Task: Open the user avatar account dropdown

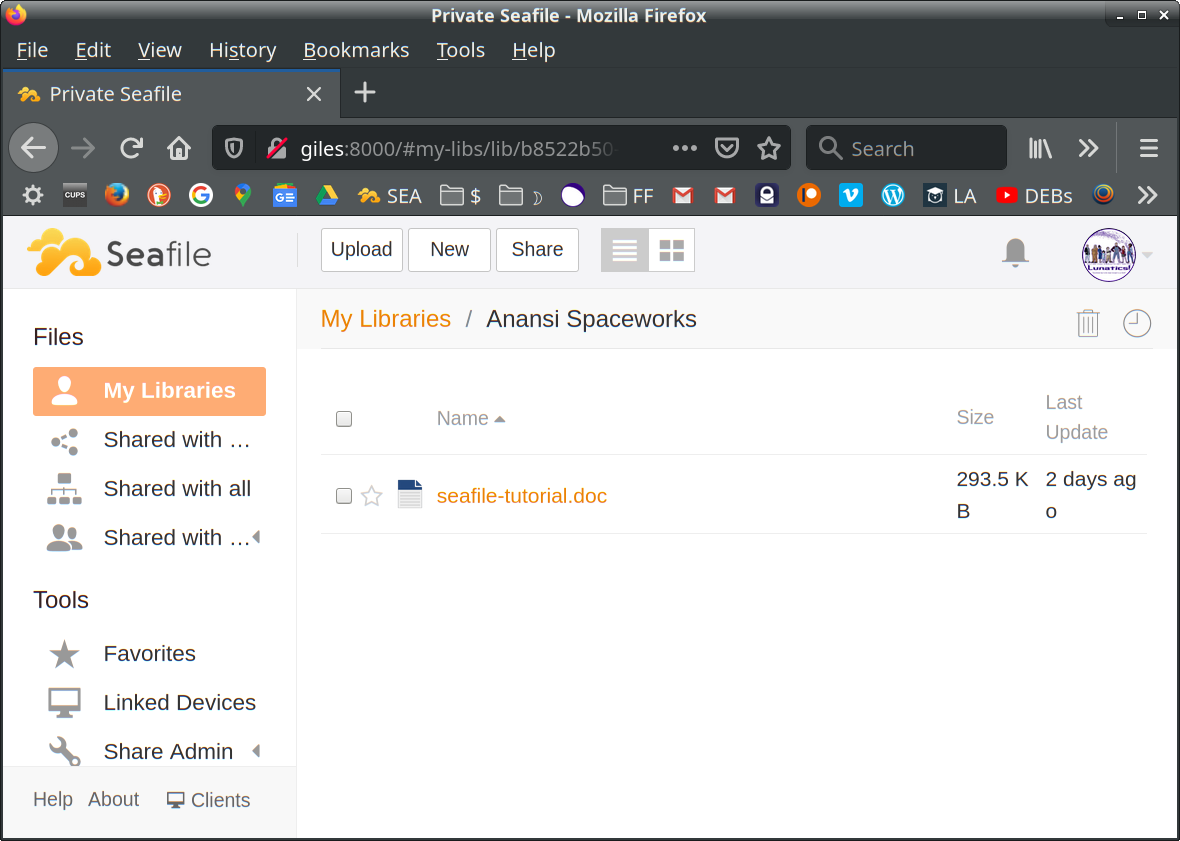Action: (x=1109, y=254)
